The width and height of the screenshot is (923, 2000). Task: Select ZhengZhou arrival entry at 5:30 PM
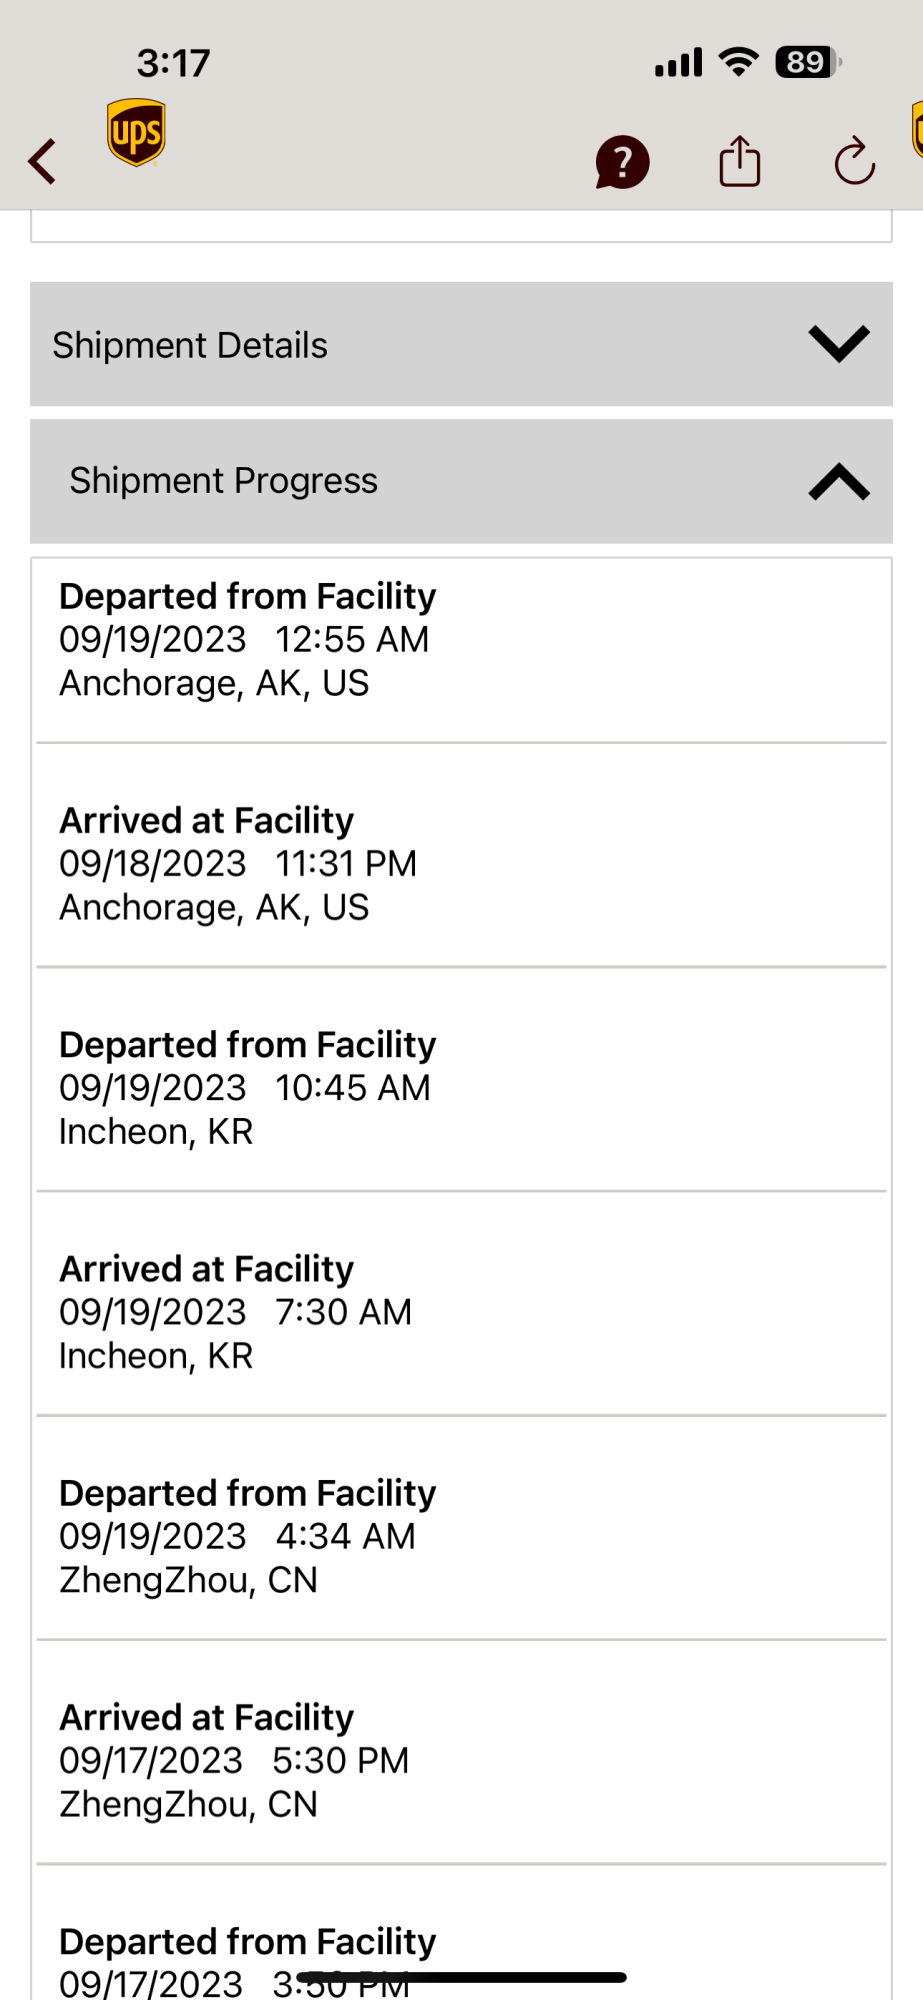(235, 1759)
